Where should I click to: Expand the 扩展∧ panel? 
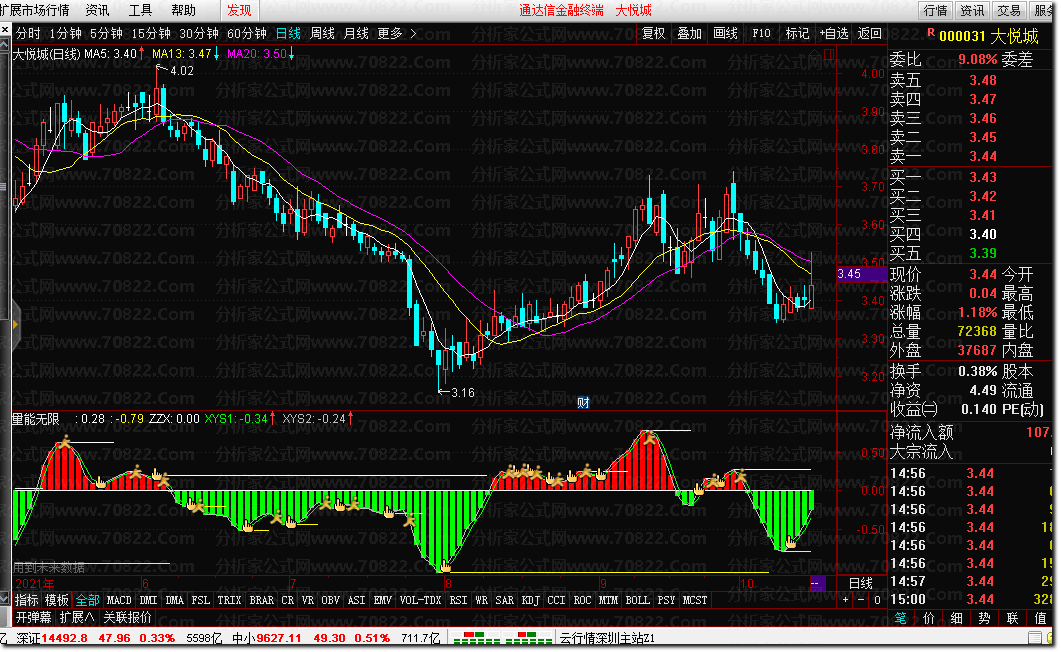[x=77, y=618]
